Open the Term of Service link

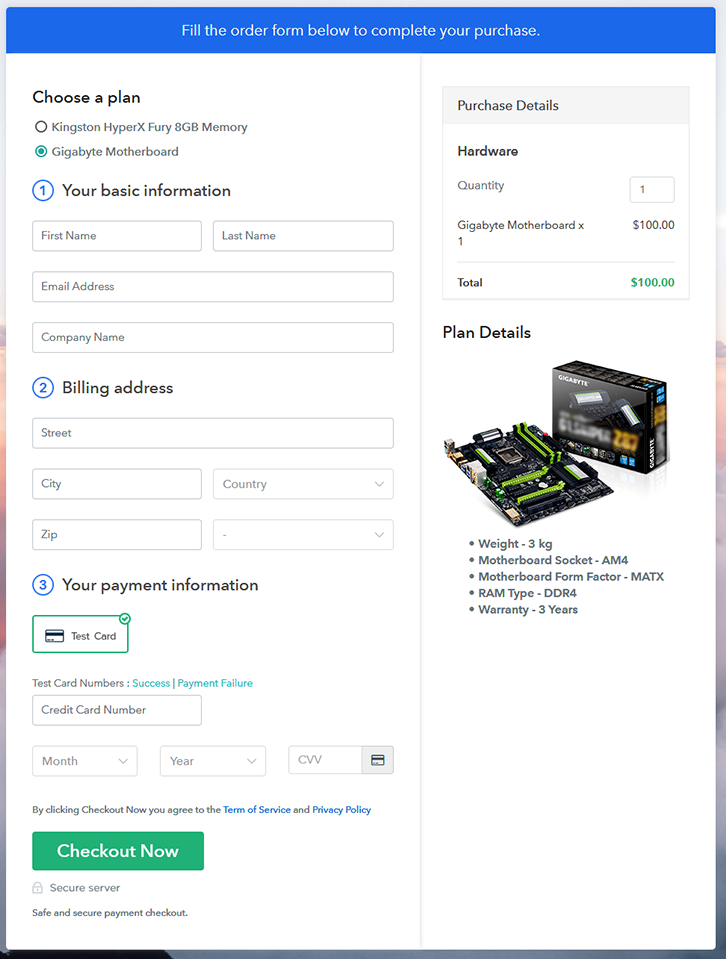(x=256, y=810)
